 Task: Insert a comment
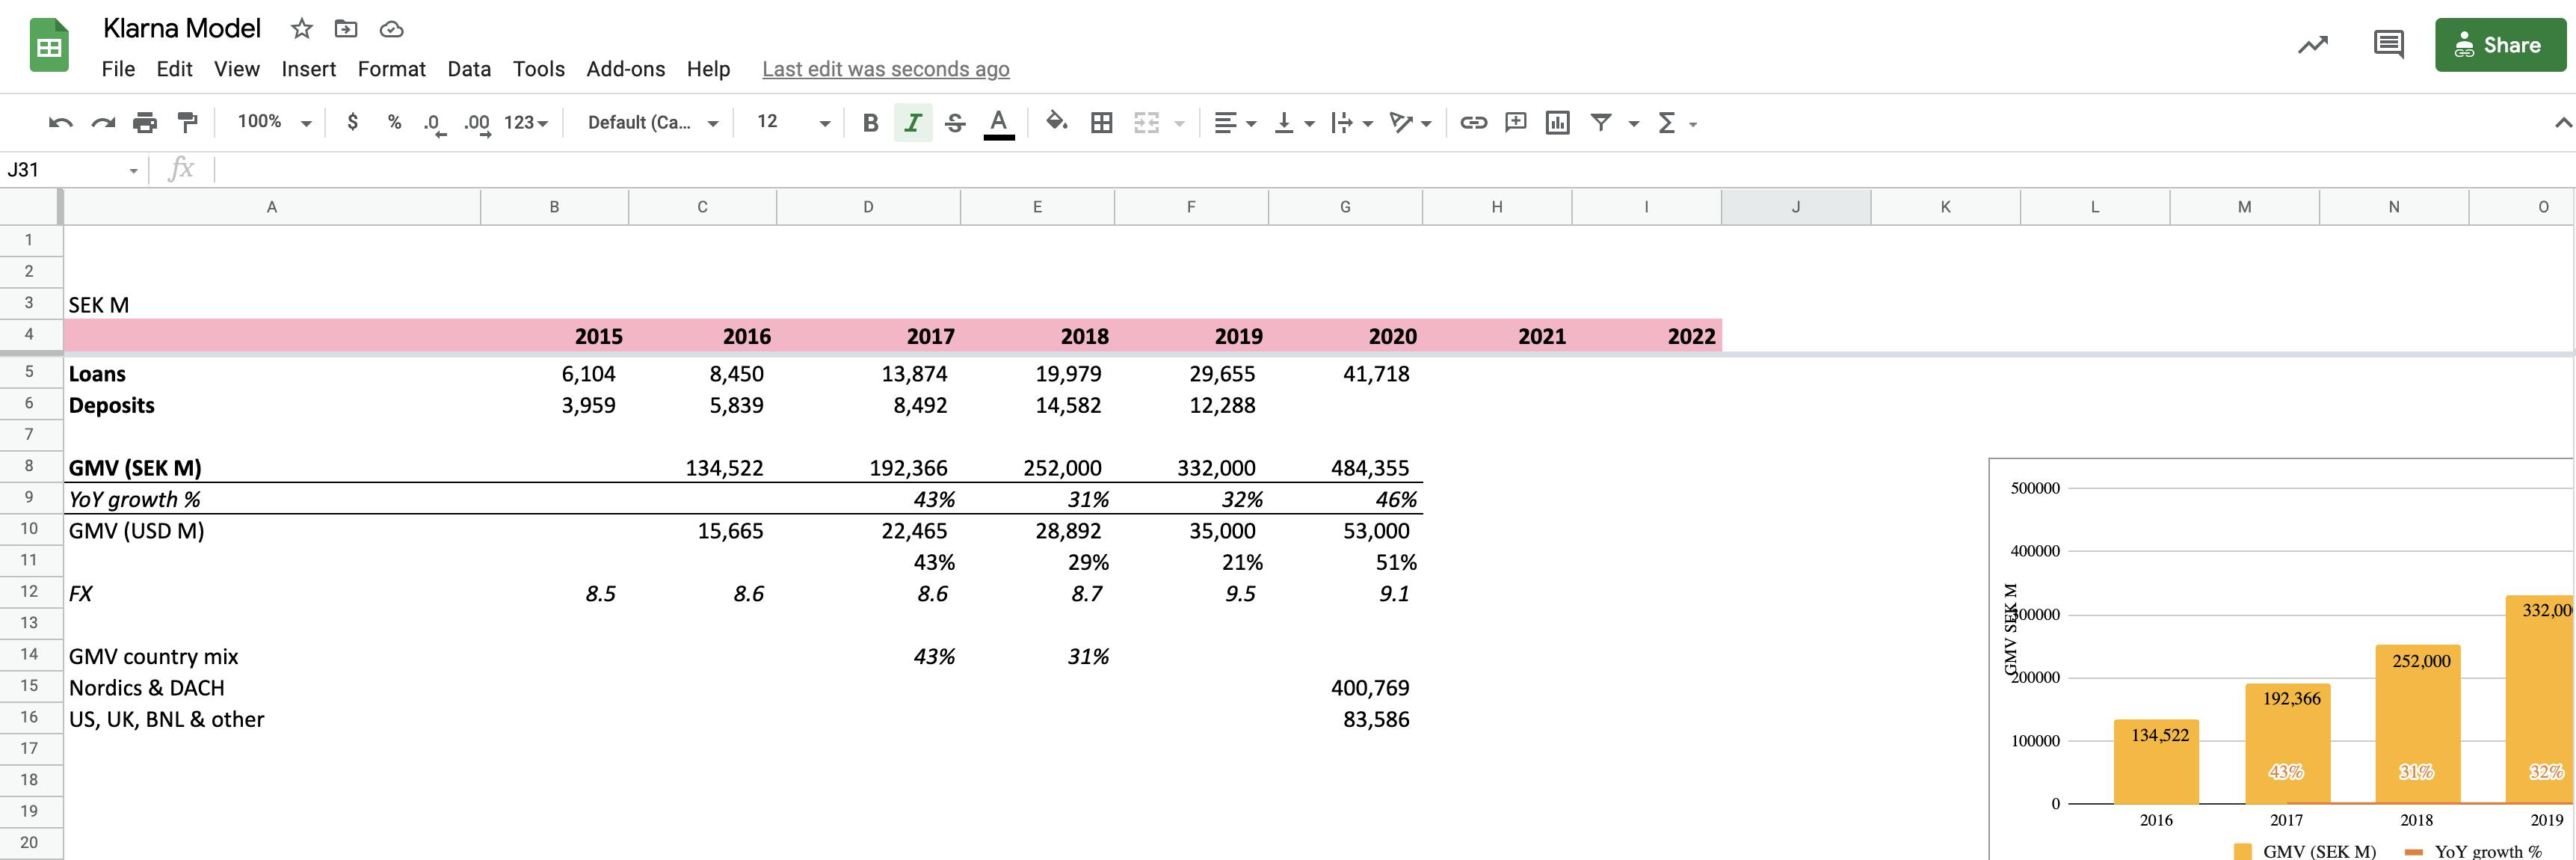coord(1516,122)
